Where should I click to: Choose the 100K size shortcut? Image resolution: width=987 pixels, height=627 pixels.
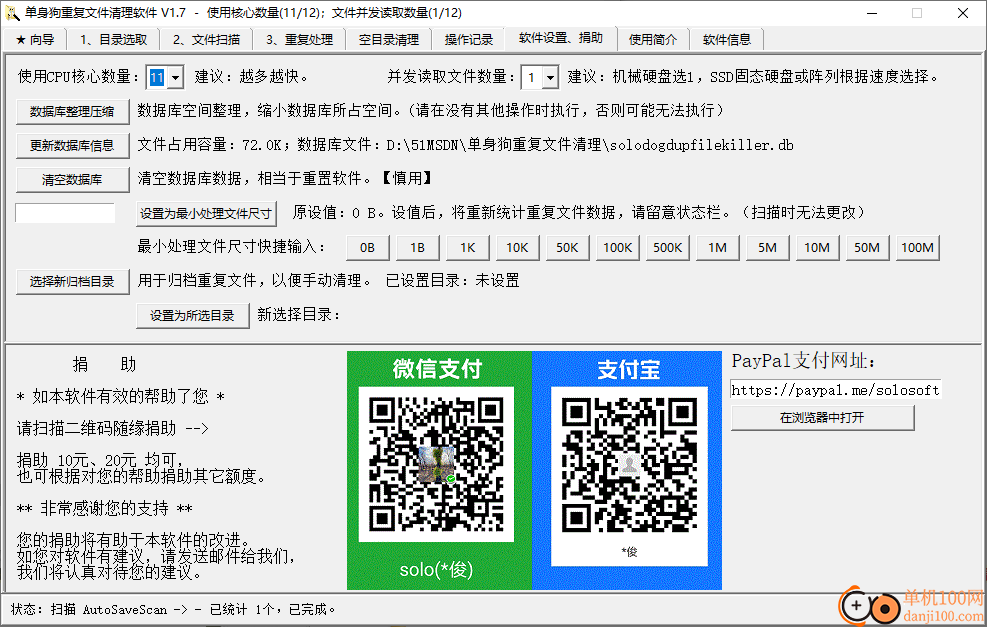click(x=618, y=247)
